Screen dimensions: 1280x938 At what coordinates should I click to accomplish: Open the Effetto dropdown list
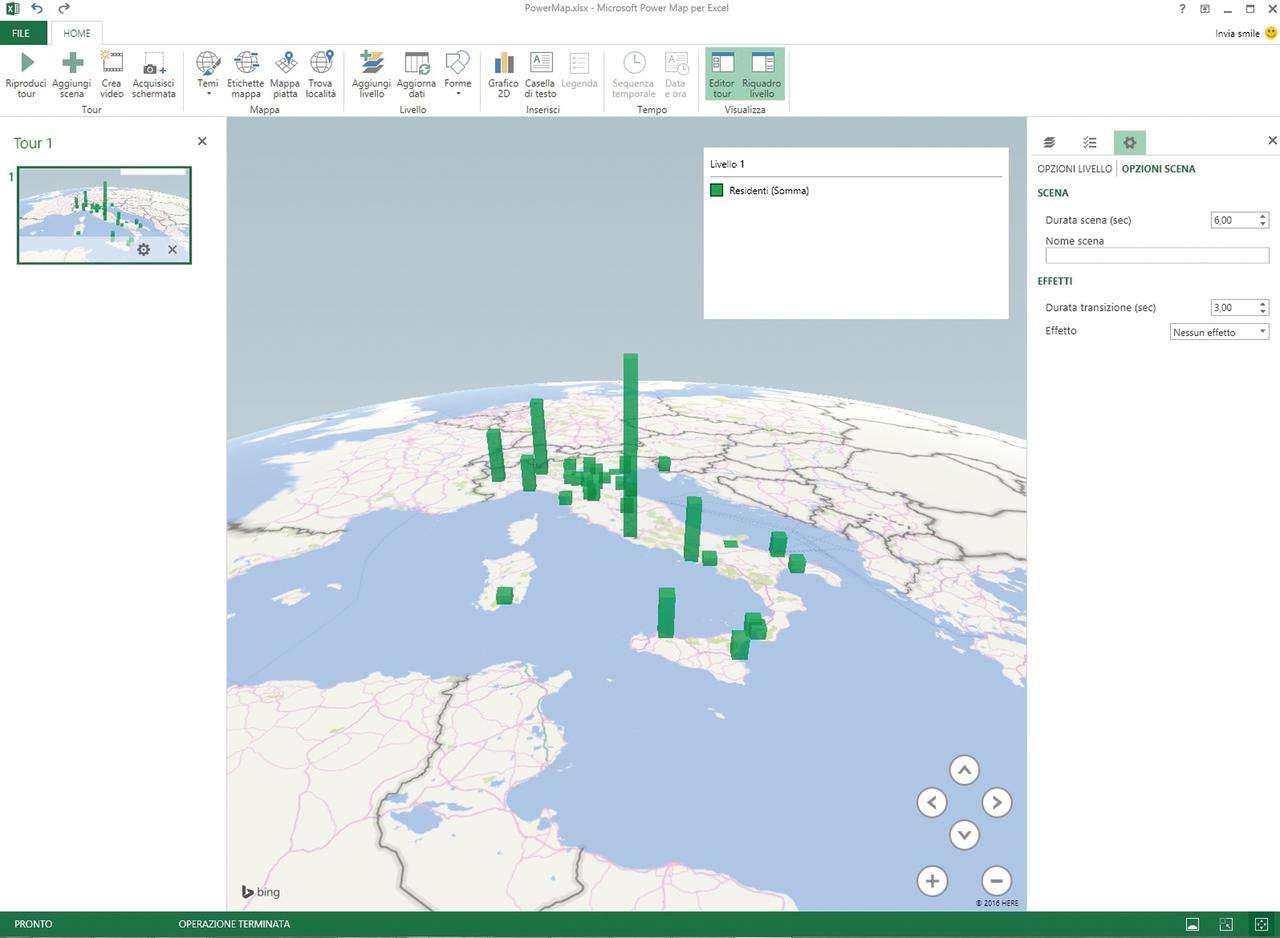(x=1219, y=332)
